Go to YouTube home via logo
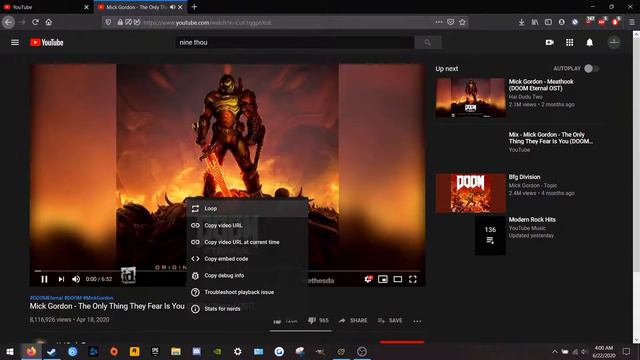Image resolution: width=640 pixels, height=360 pixels. point(47,42)
